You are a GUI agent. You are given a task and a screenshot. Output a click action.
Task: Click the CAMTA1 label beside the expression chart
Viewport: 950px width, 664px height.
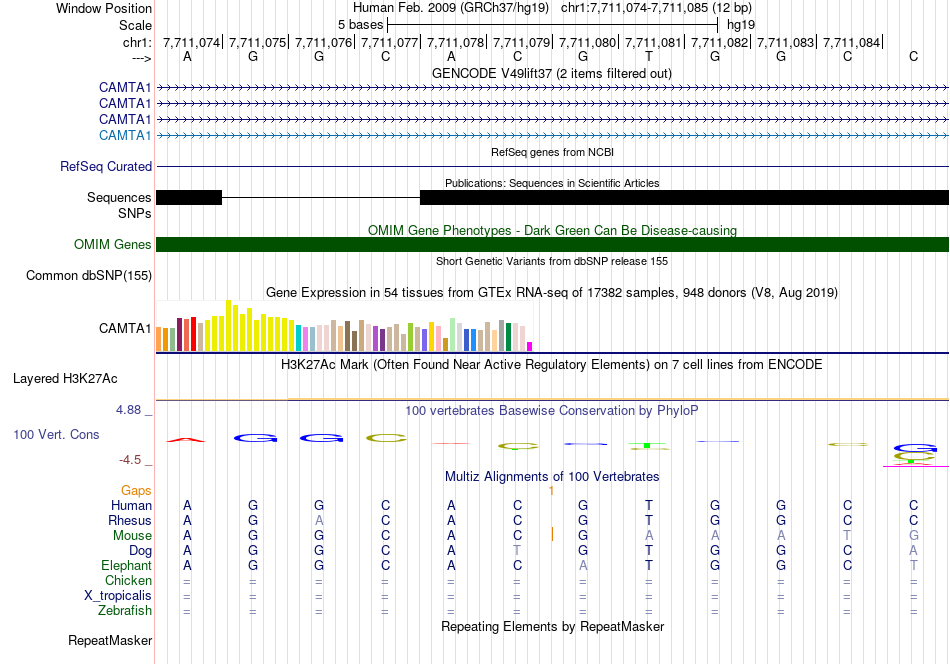pyautogui.click(x=125, y=328)
